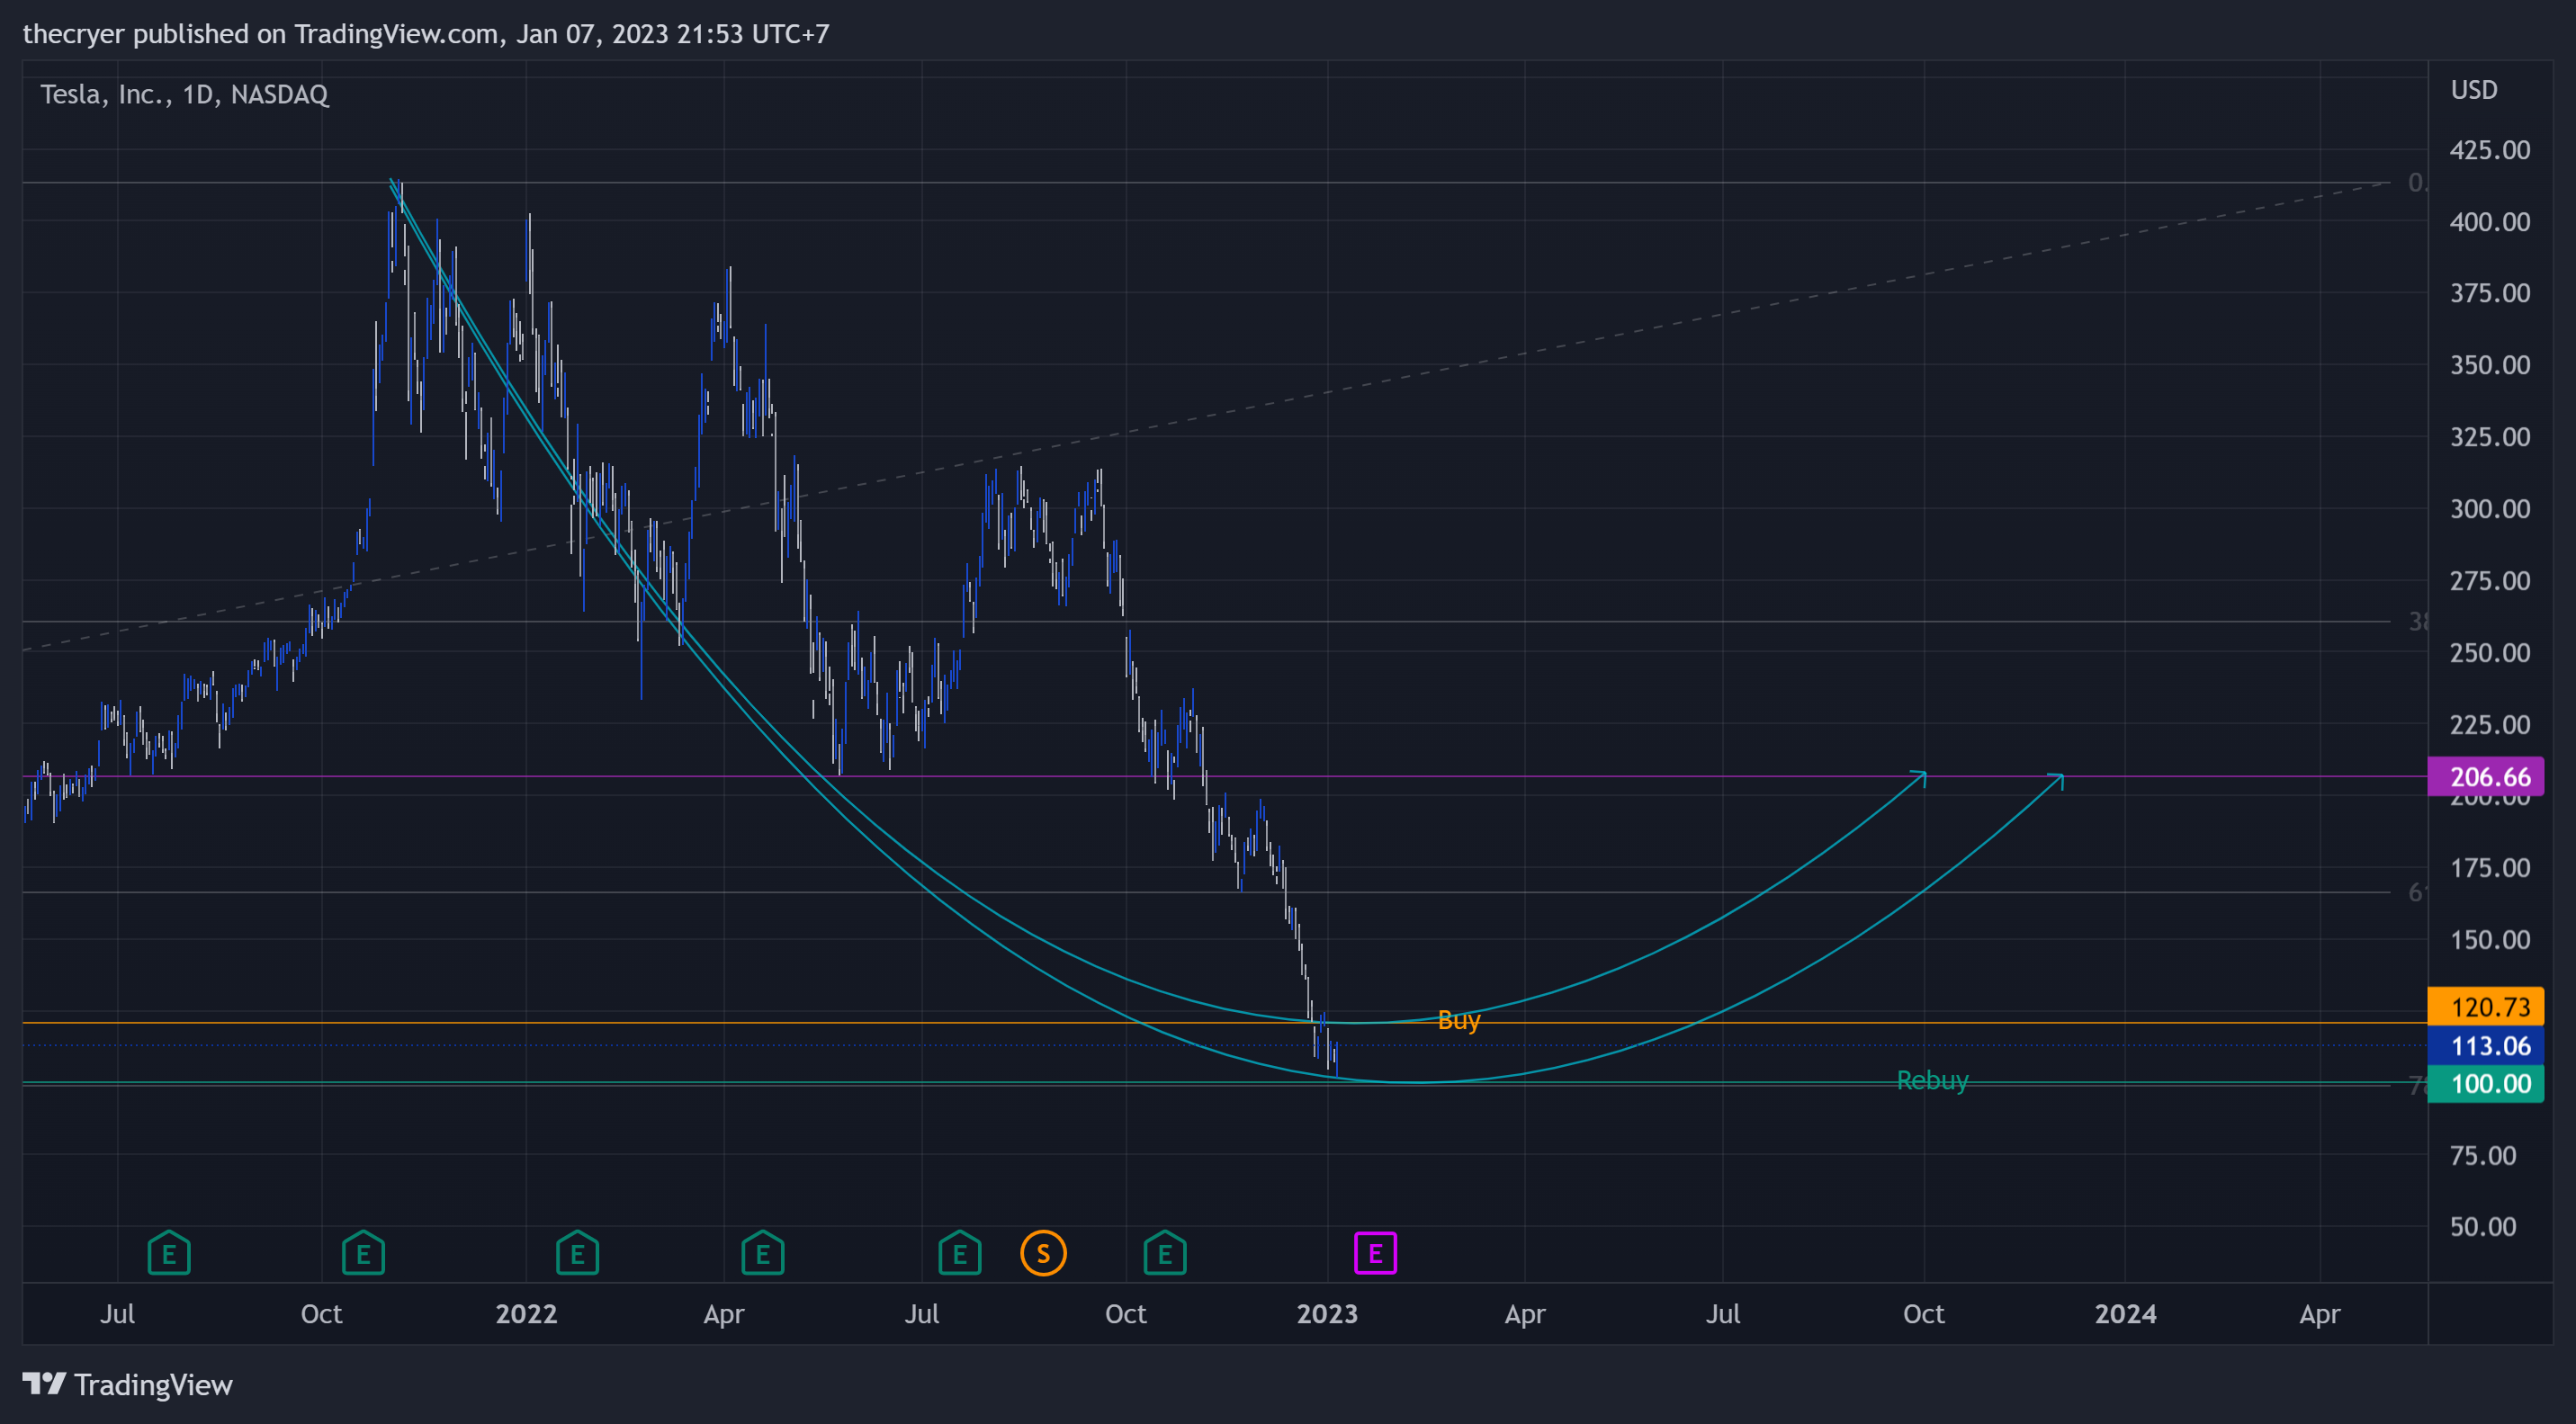Screen dimensions: 2576x1424
Task: Click the 175.00 price axis label
Action: tap(2489, 867)
